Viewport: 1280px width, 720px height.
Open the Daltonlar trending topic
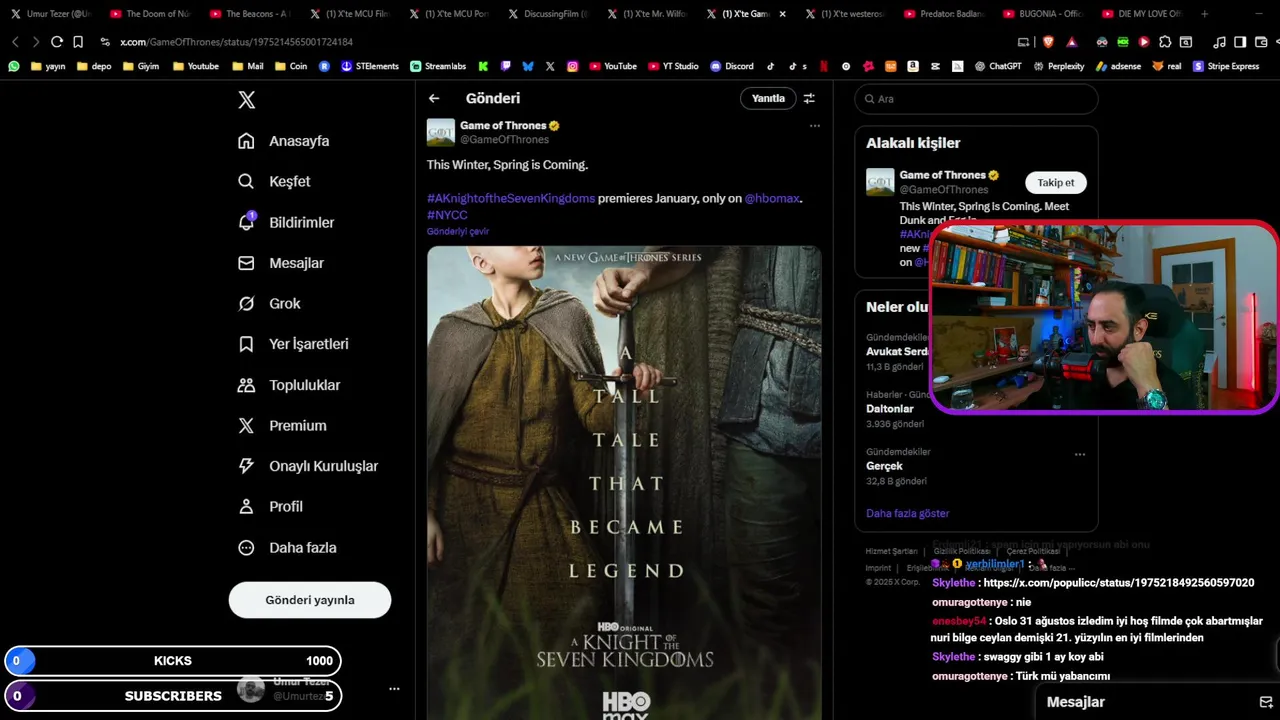pos(890,409)
